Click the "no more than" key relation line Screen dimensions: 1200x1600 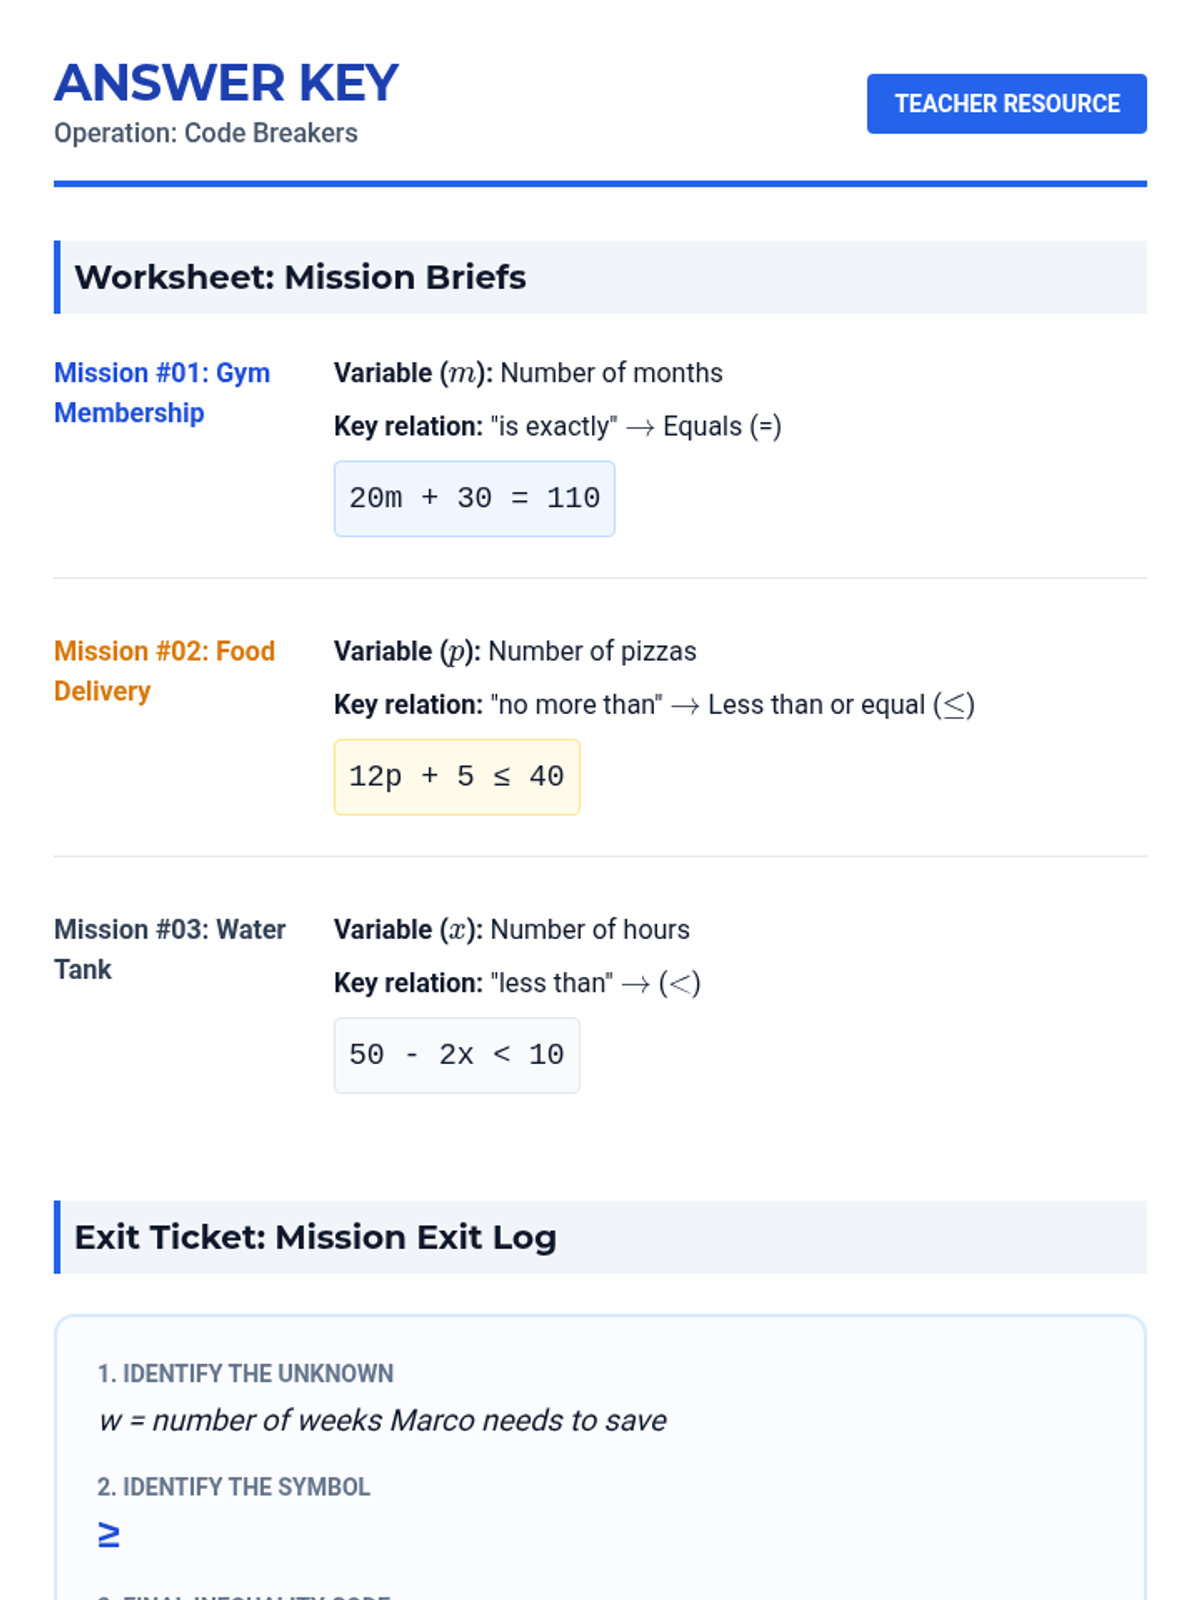coord(654,705)
